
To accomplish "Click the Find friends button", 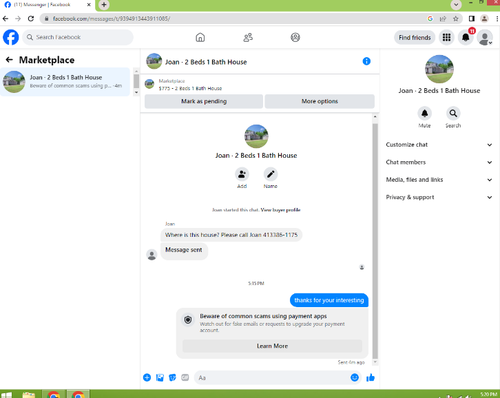I will tap(415, 37).
